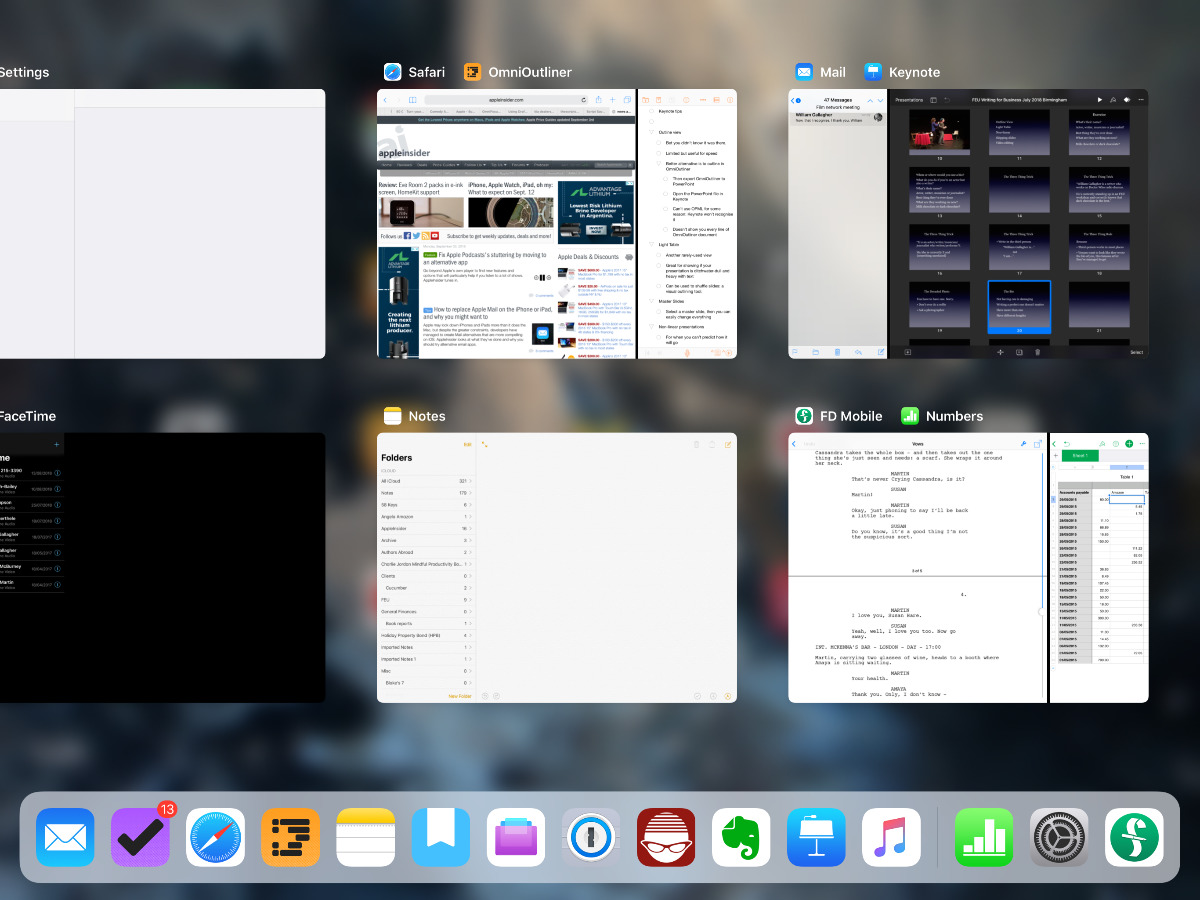Open Keynote podium icon in dock
The width and height of the screenshot is (1200, 900).
(x=816, y=837)
